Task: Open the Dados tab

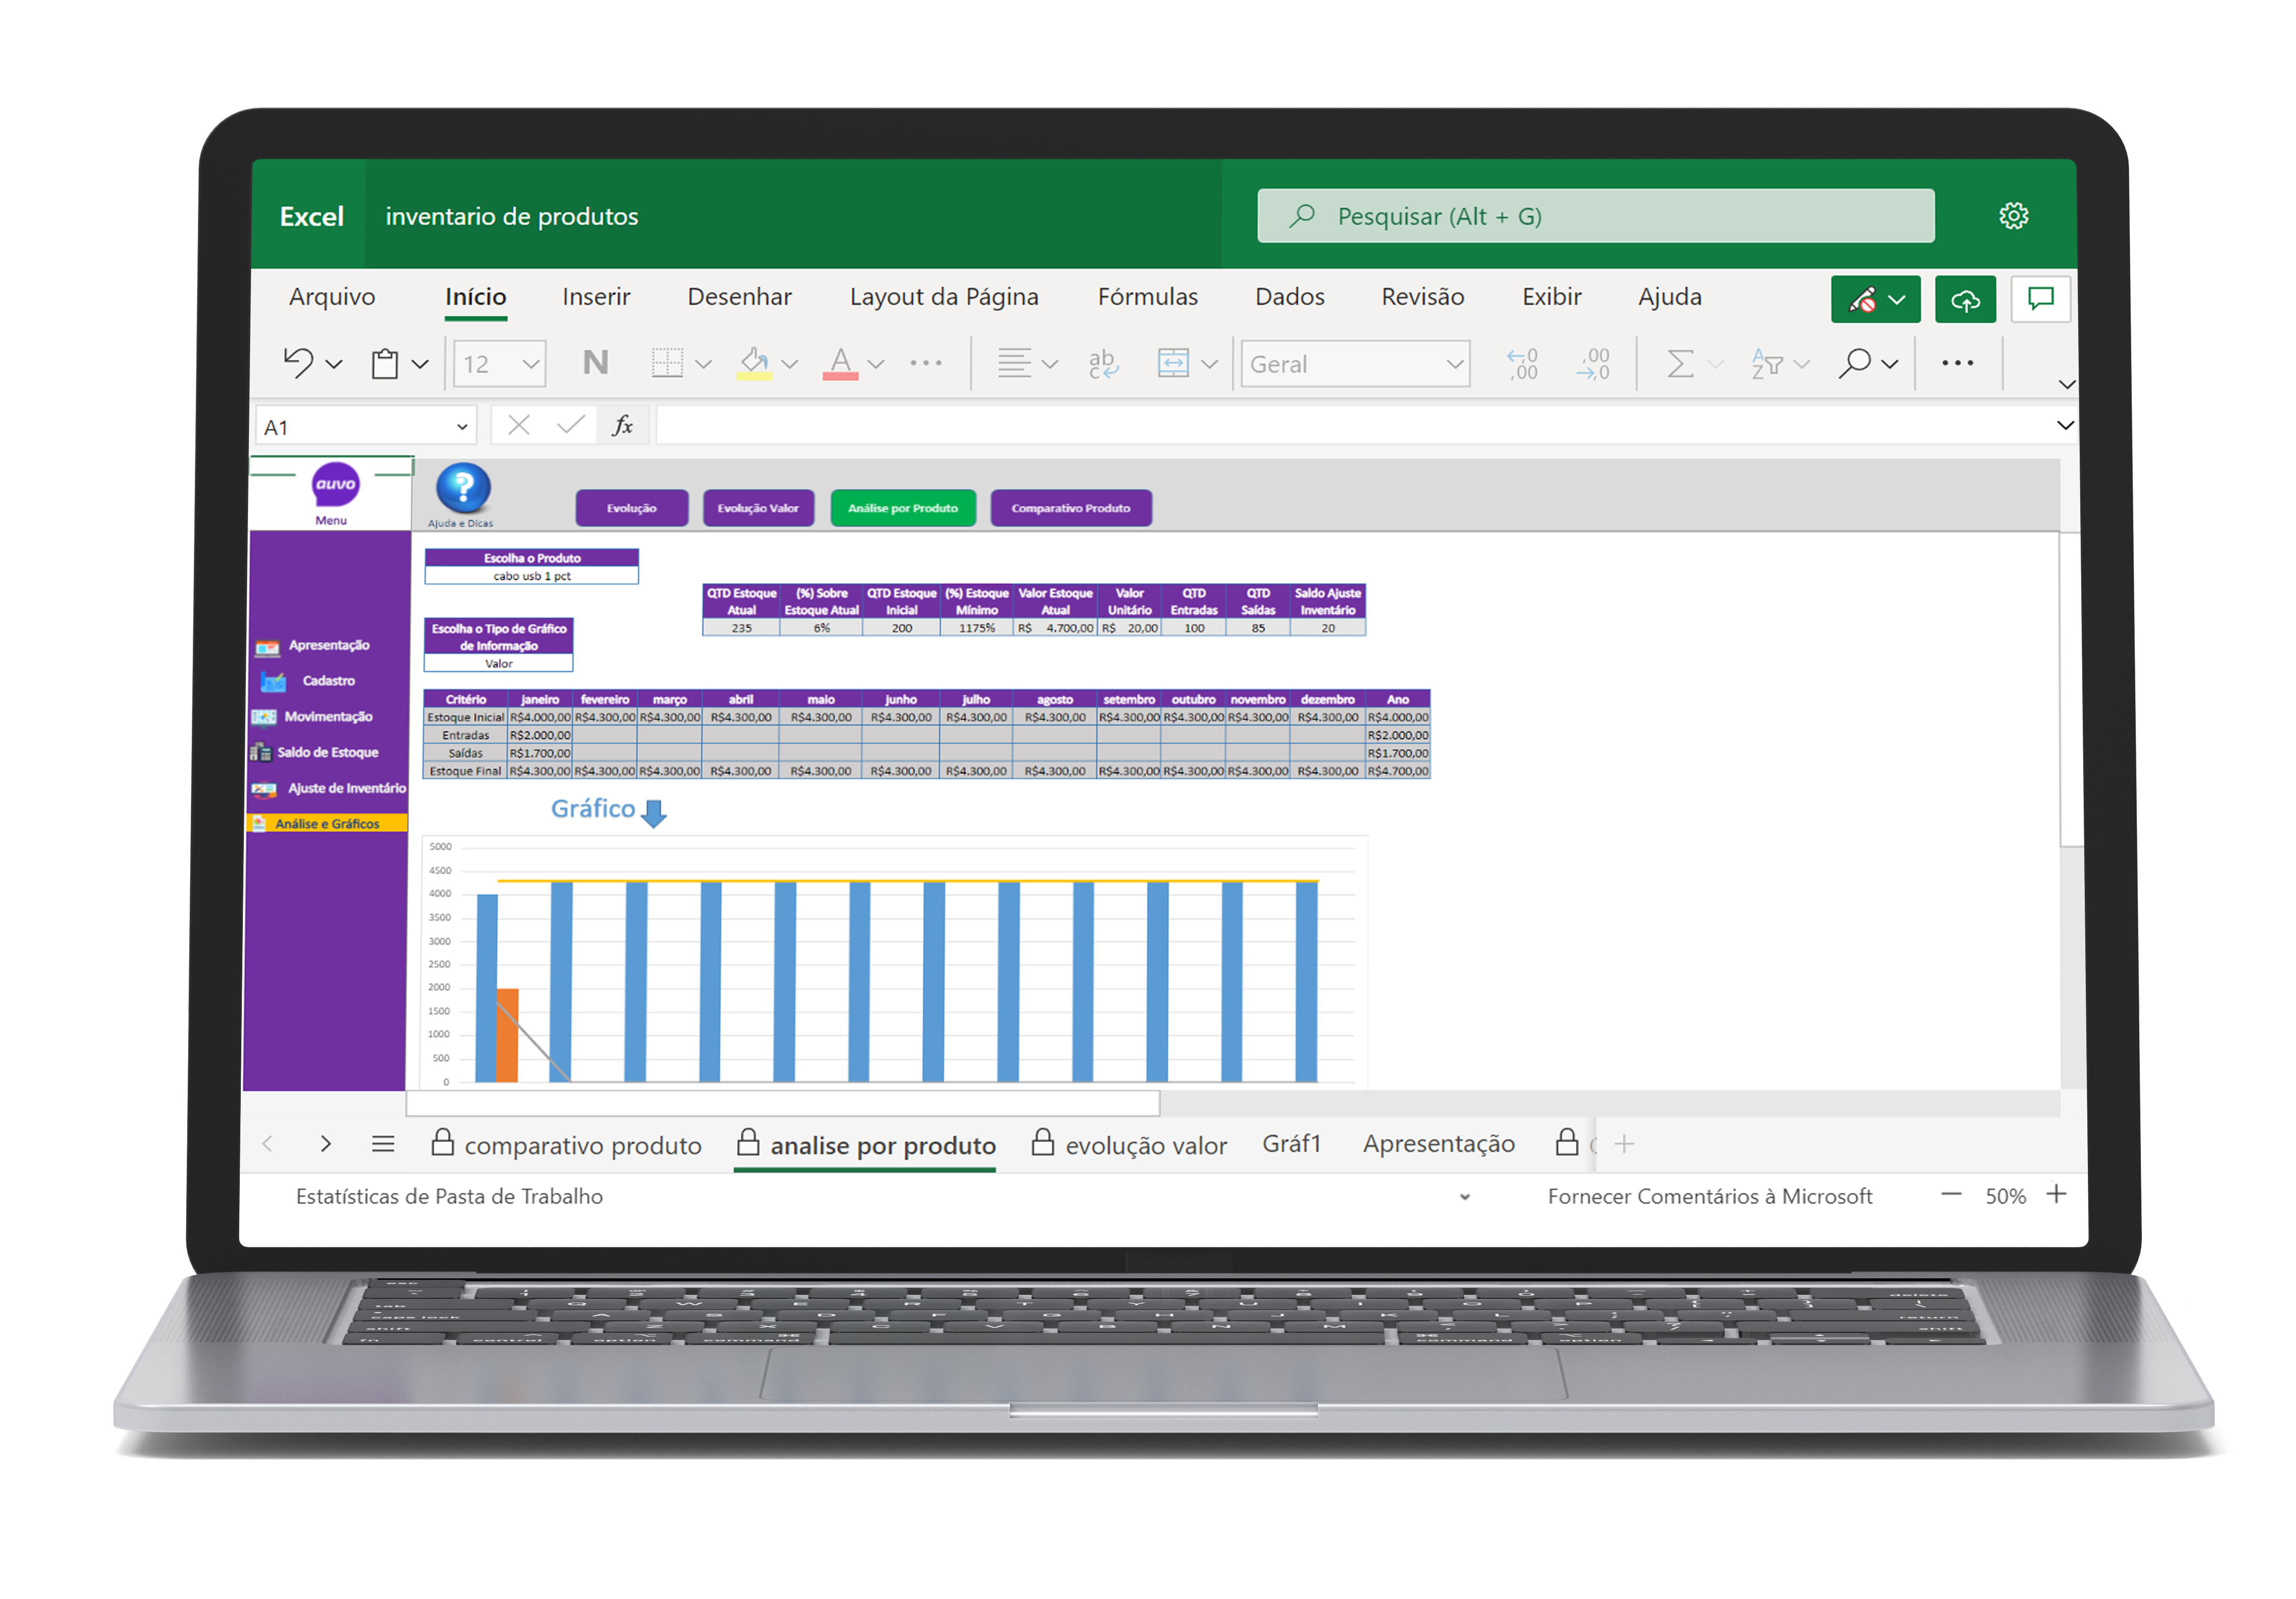Action: (x=1290, y=297)
